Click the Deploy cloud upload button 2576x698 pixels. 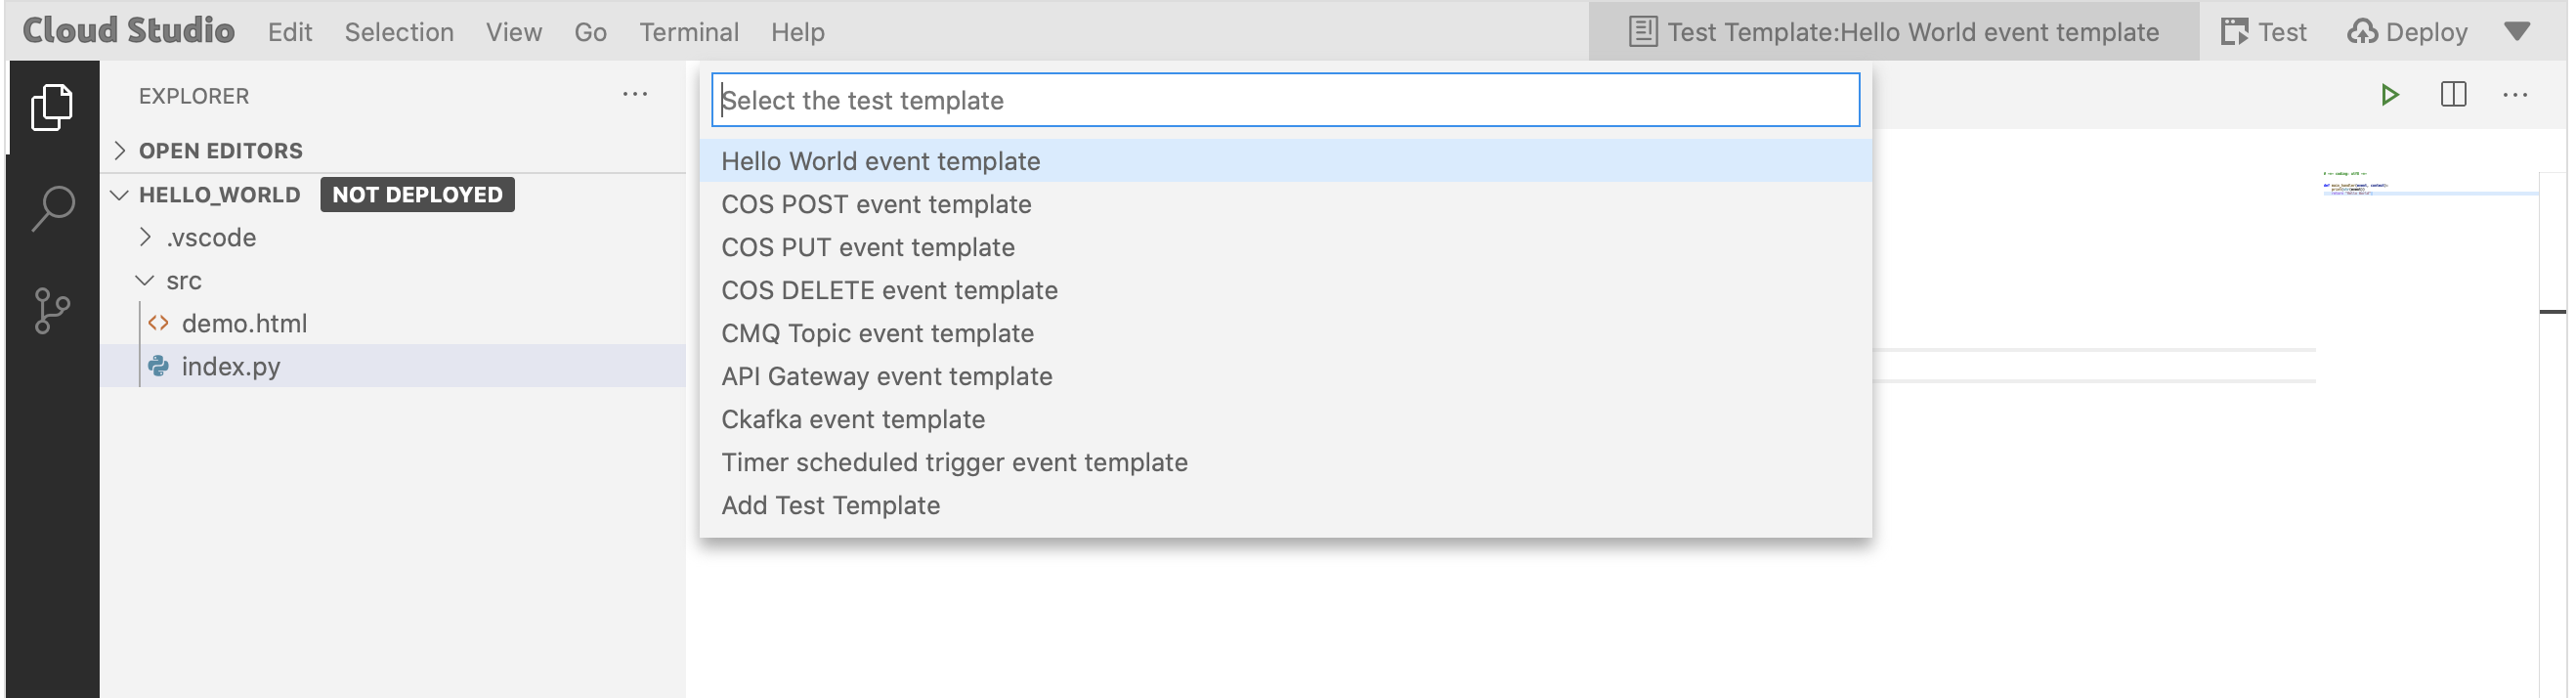coord(2408,32)
